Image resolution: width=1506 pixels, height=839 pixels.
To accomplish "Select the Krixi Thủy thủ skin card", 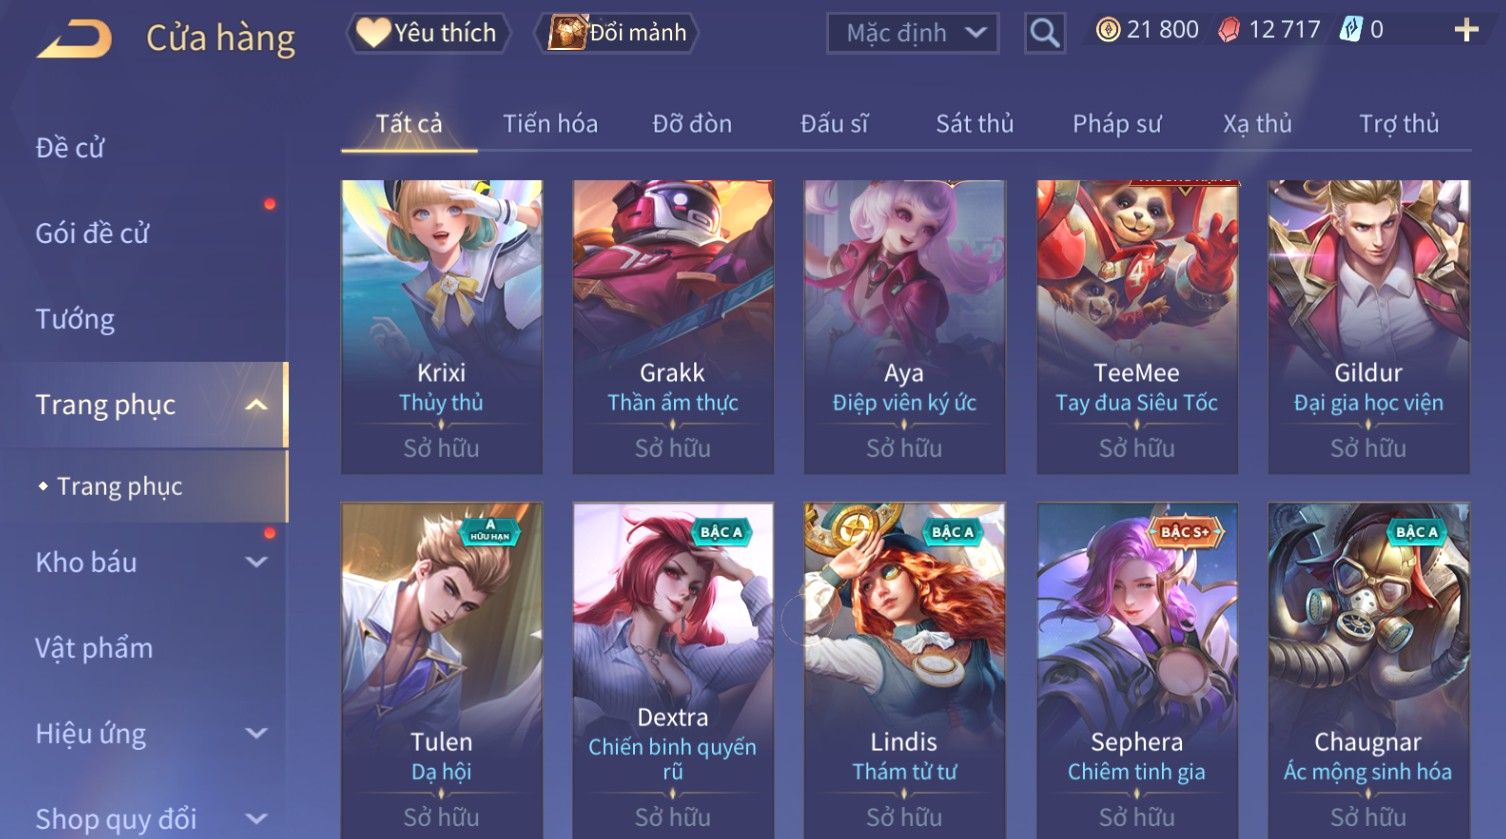I will 442,327.
